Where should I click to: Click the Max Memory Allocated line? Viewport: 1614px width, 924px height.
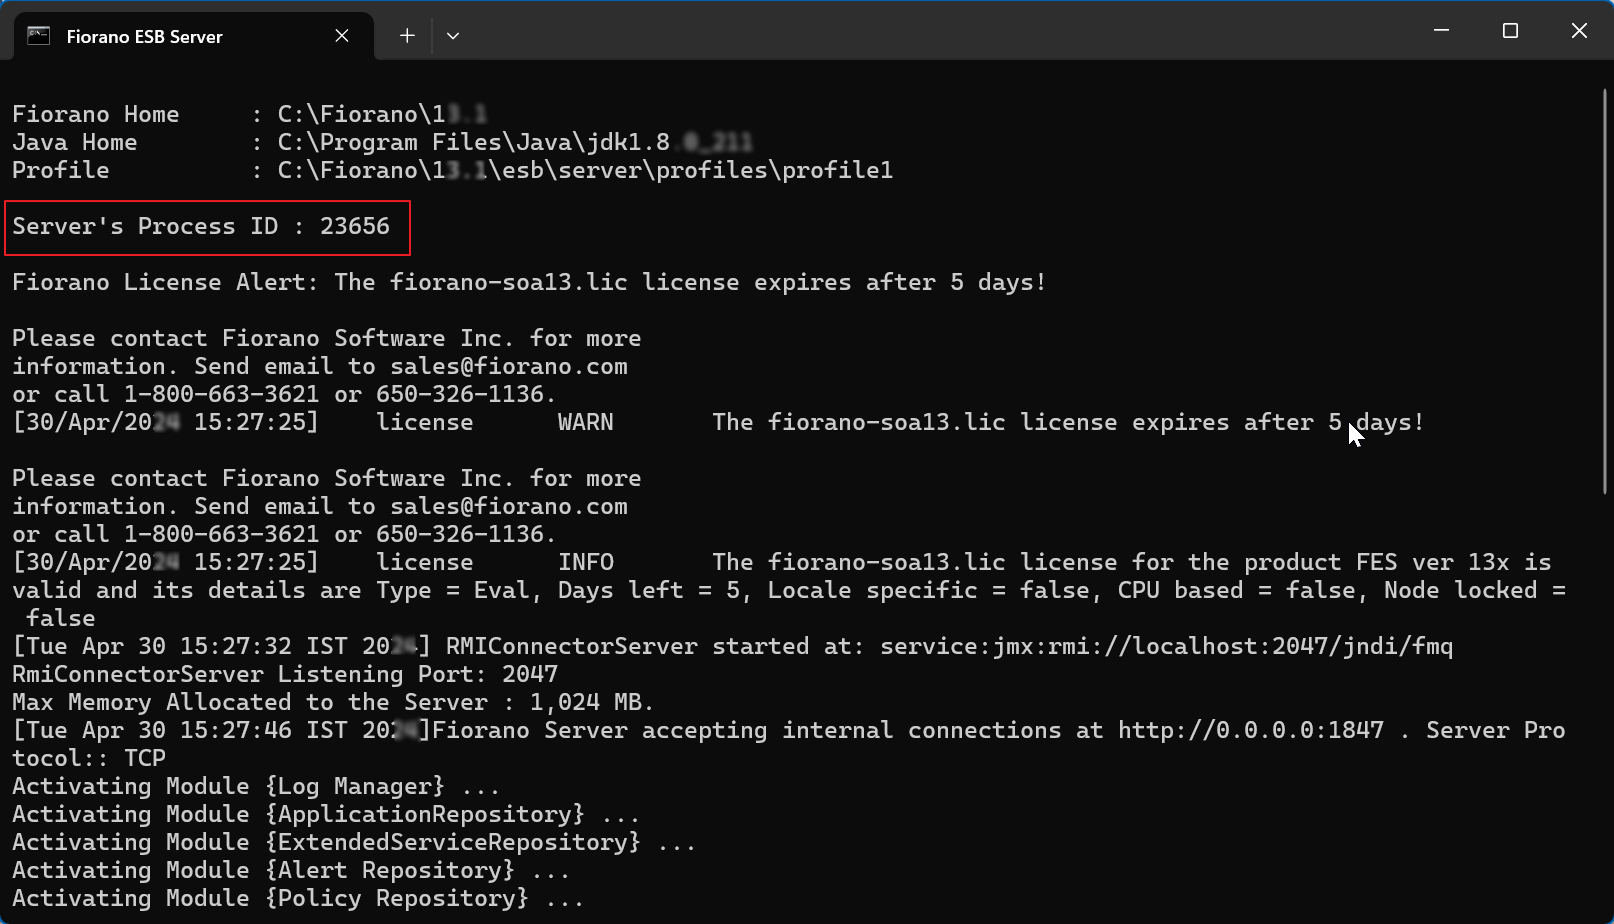[333, 703]
